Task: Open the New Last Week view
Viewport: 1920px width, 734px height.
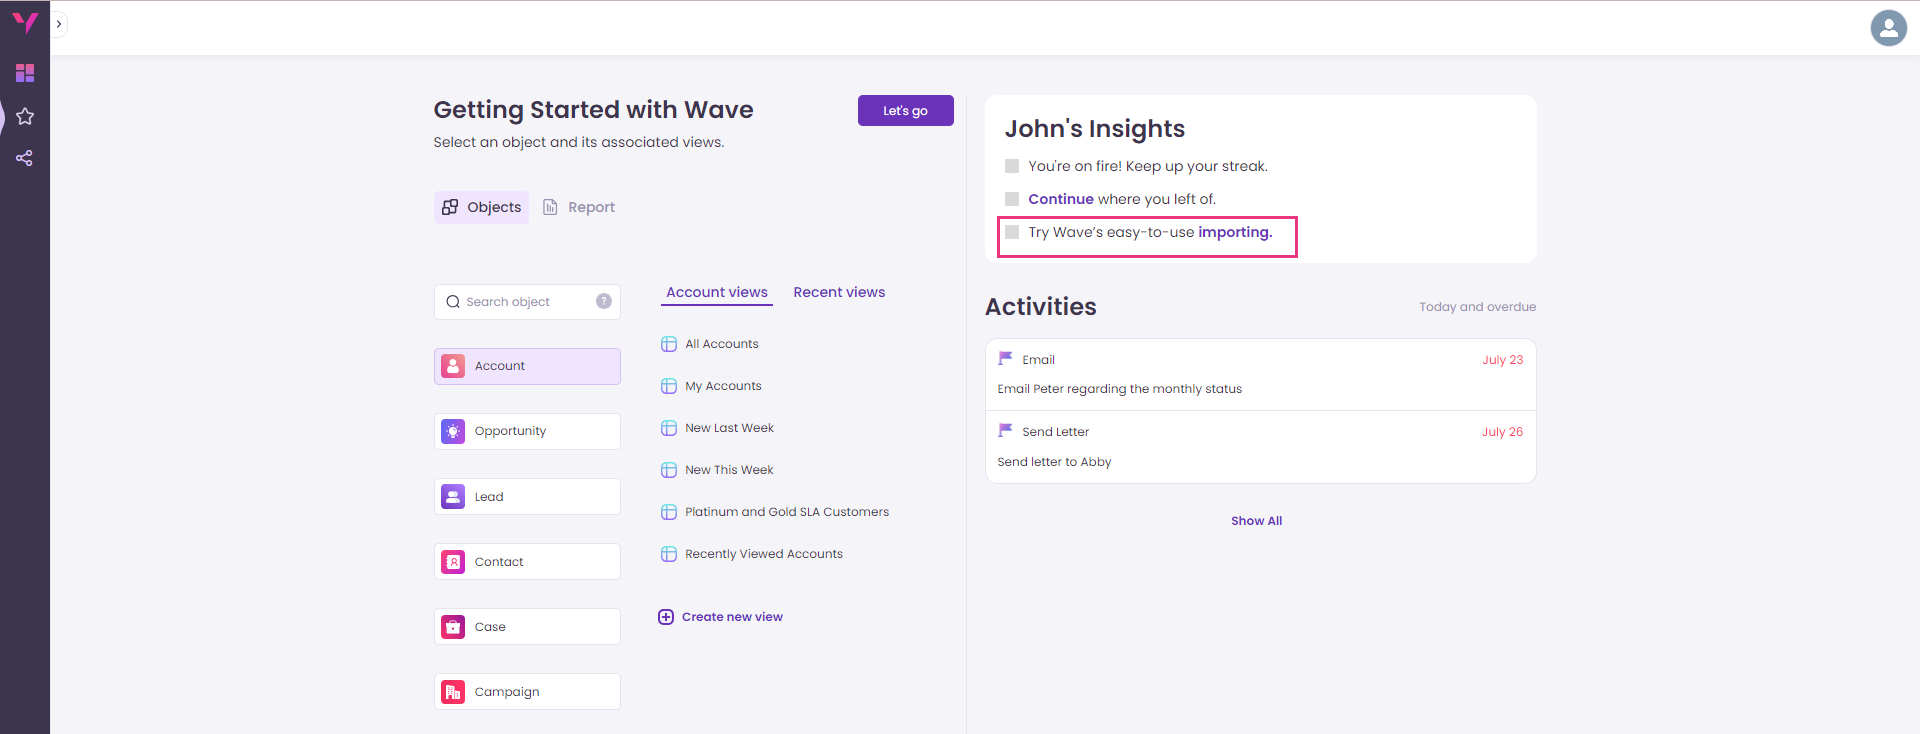Action: [729, 428]
